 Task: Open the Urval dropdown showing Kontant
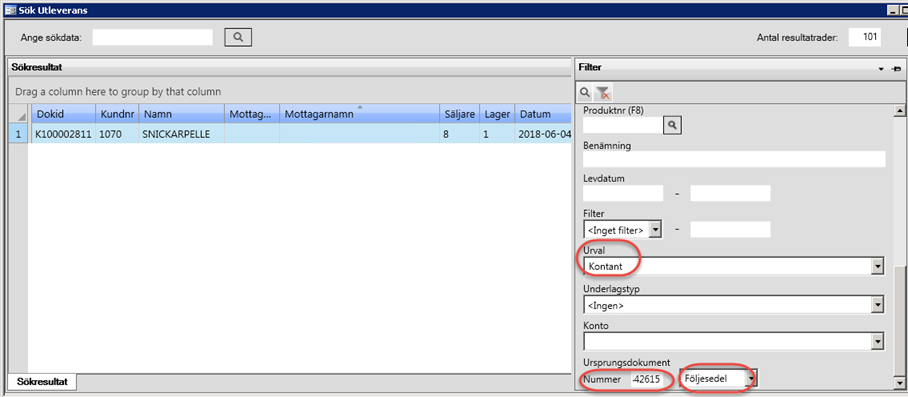(878, 266)
